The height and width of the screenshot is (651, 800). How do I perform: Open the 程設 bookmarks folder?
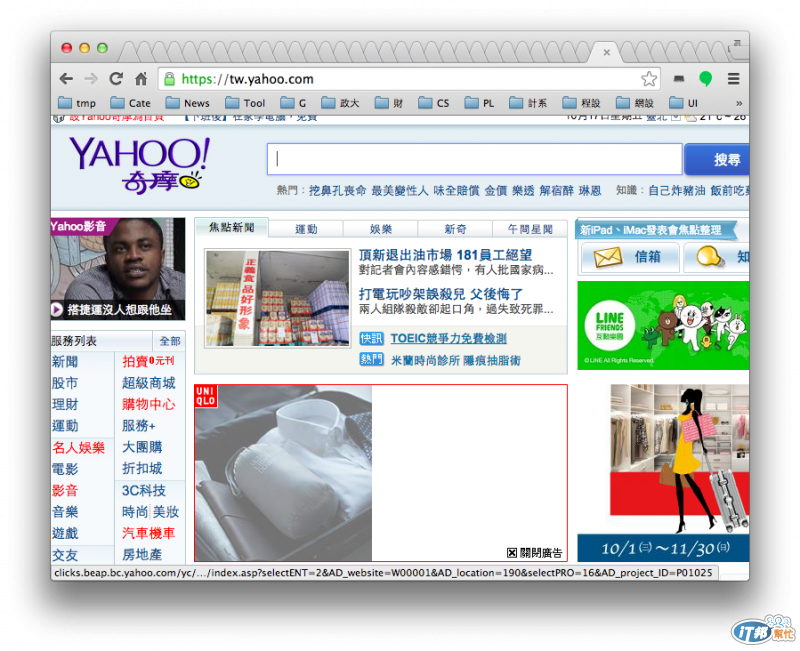point(582,103)
